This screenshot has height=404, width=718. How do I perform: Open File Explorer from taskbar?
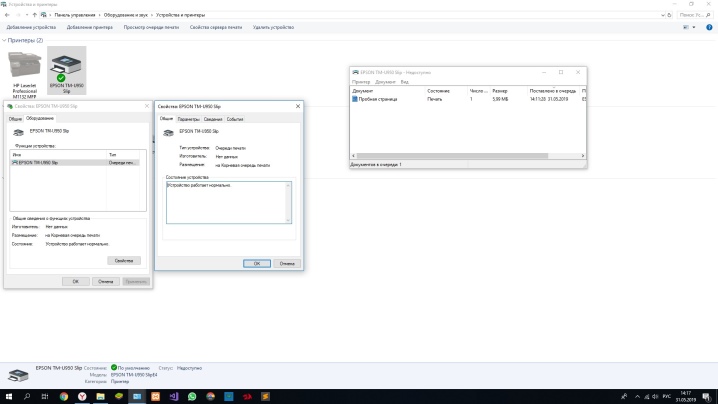[x=100, y=397]
